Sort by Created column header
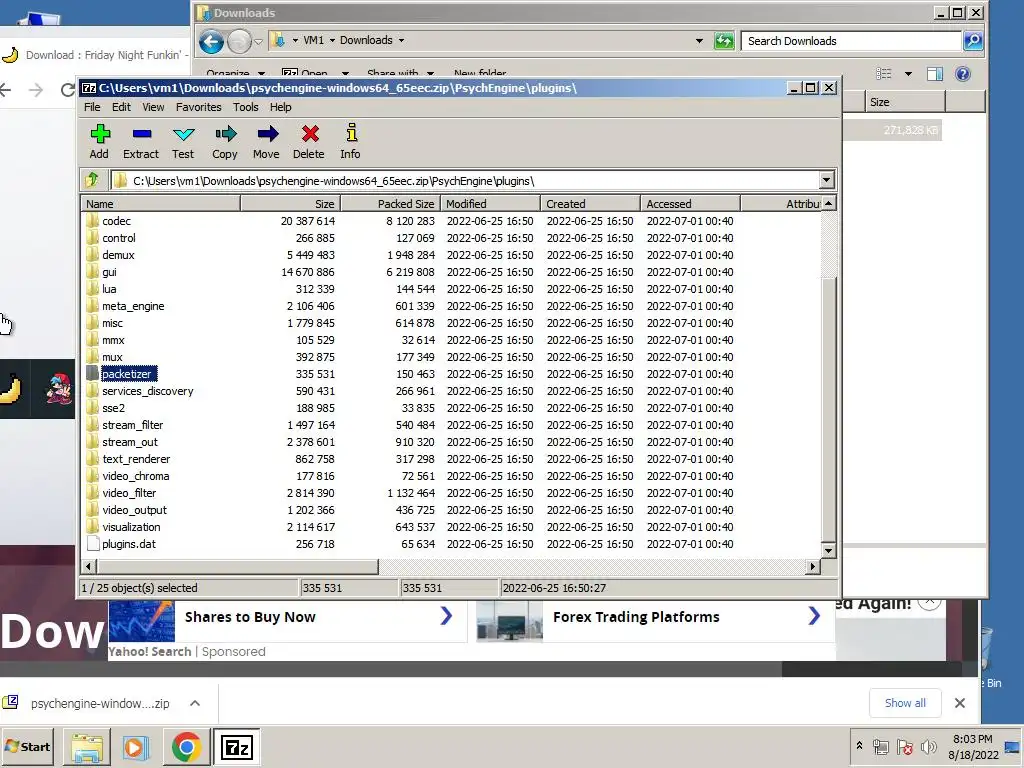 [x=590, y=204]
